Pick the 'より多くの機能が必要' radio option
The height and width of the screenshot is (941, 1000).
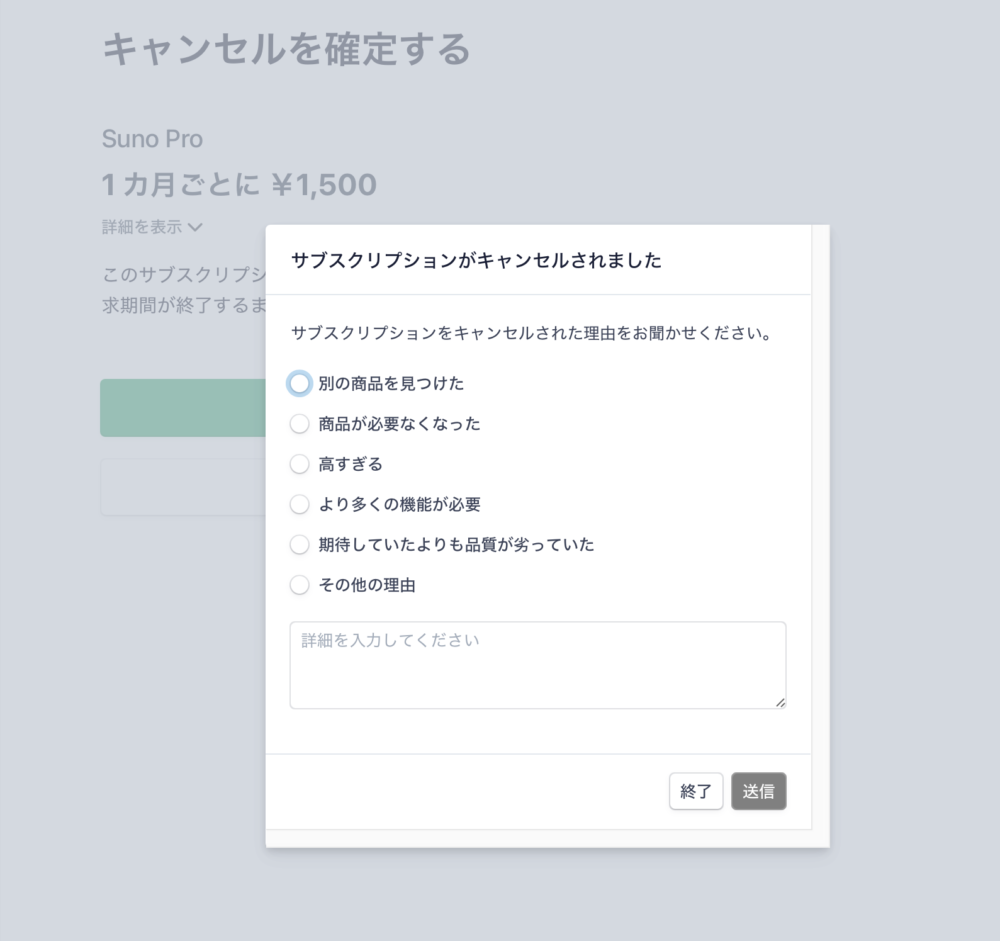pyautogui.click(x=299, y=505)
